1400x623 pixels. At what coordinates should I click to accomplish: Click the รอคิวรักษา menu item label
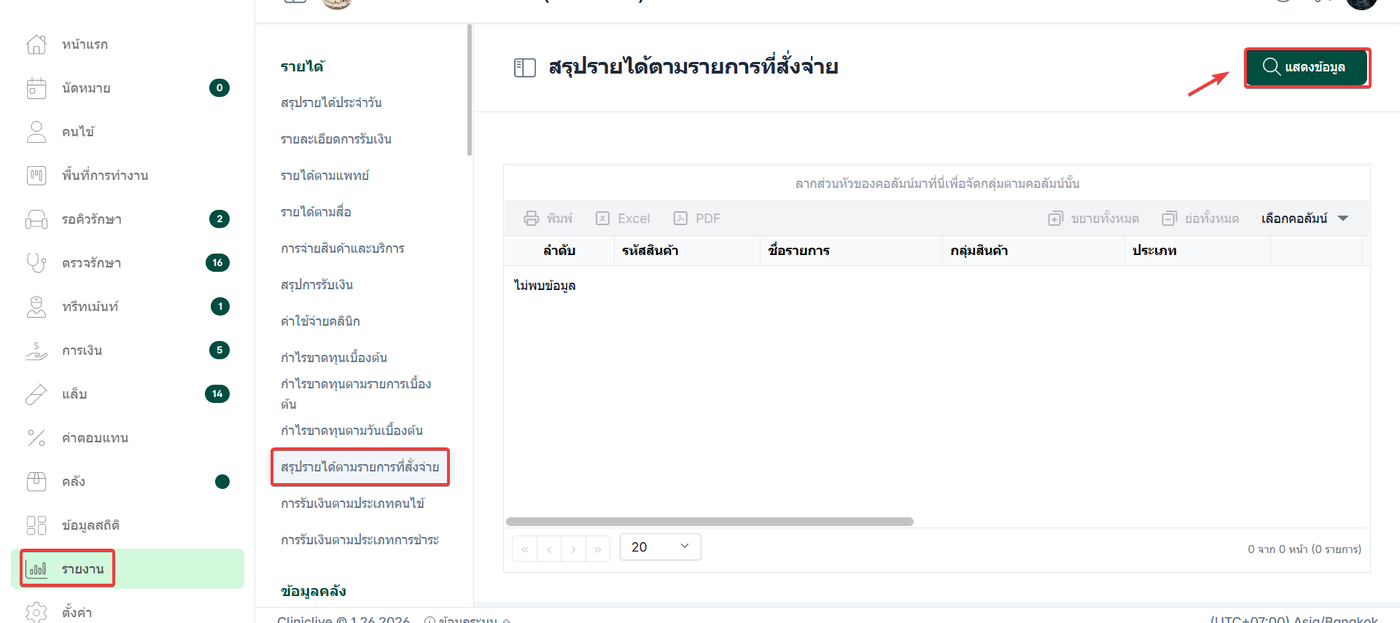[x=92, y=219]
